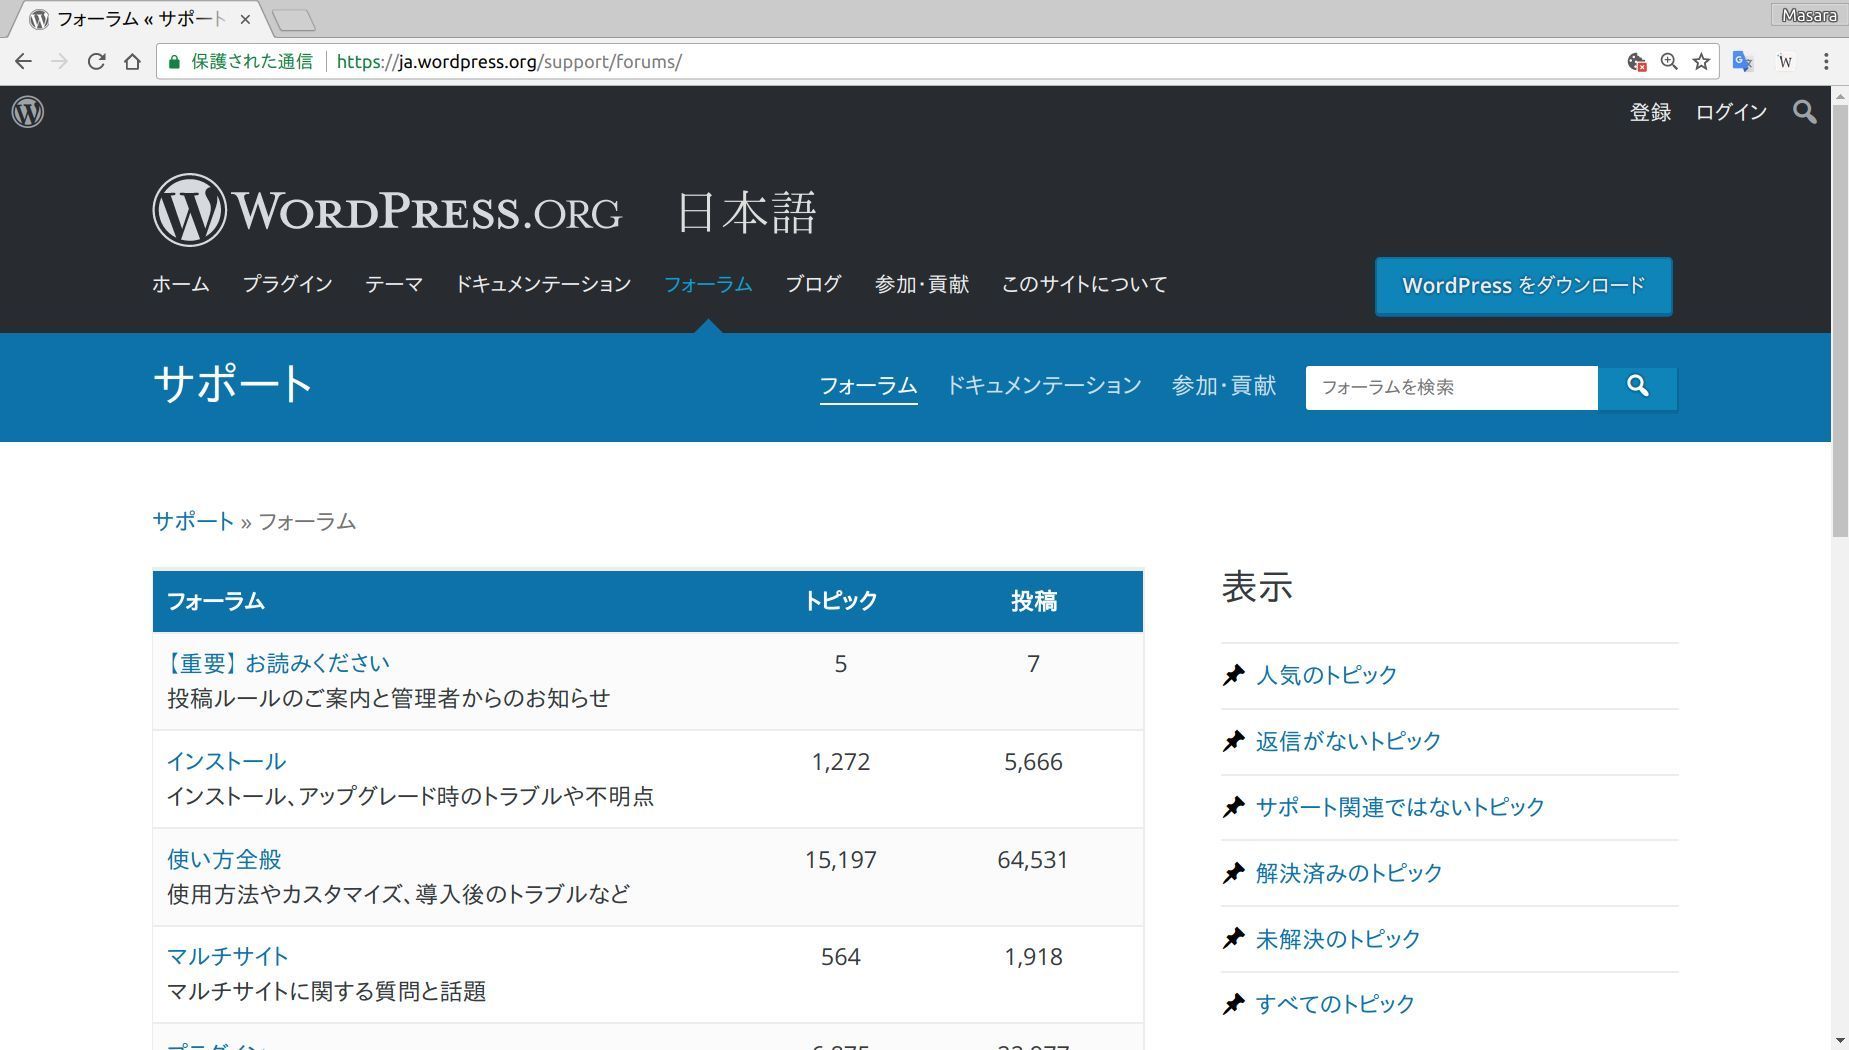1849x1050 pixels.
Task: Click the scrollbar down arrow
Action: tap(1840, 1041)
